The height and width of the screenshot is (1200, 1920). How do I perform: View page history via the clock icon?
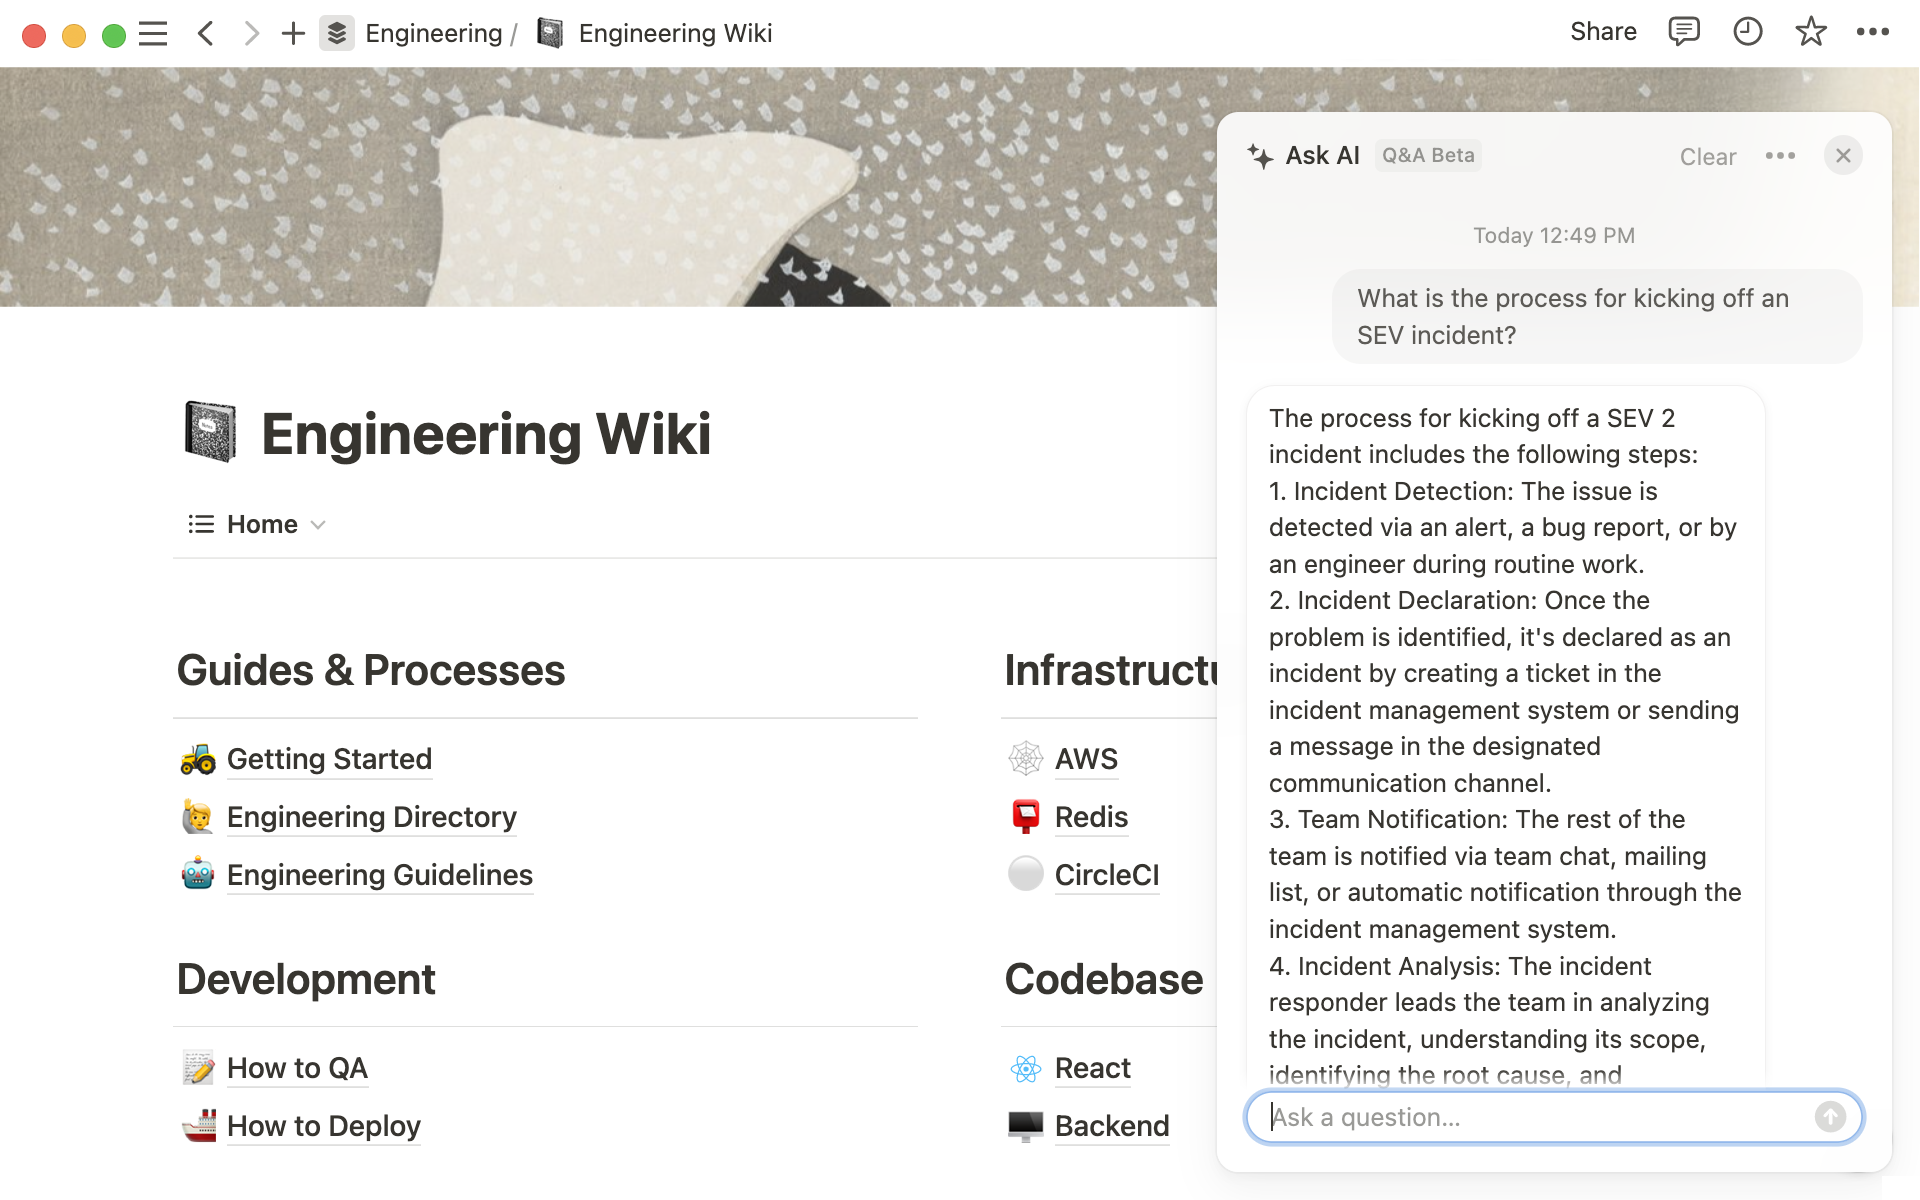[x=1747, y=32]
